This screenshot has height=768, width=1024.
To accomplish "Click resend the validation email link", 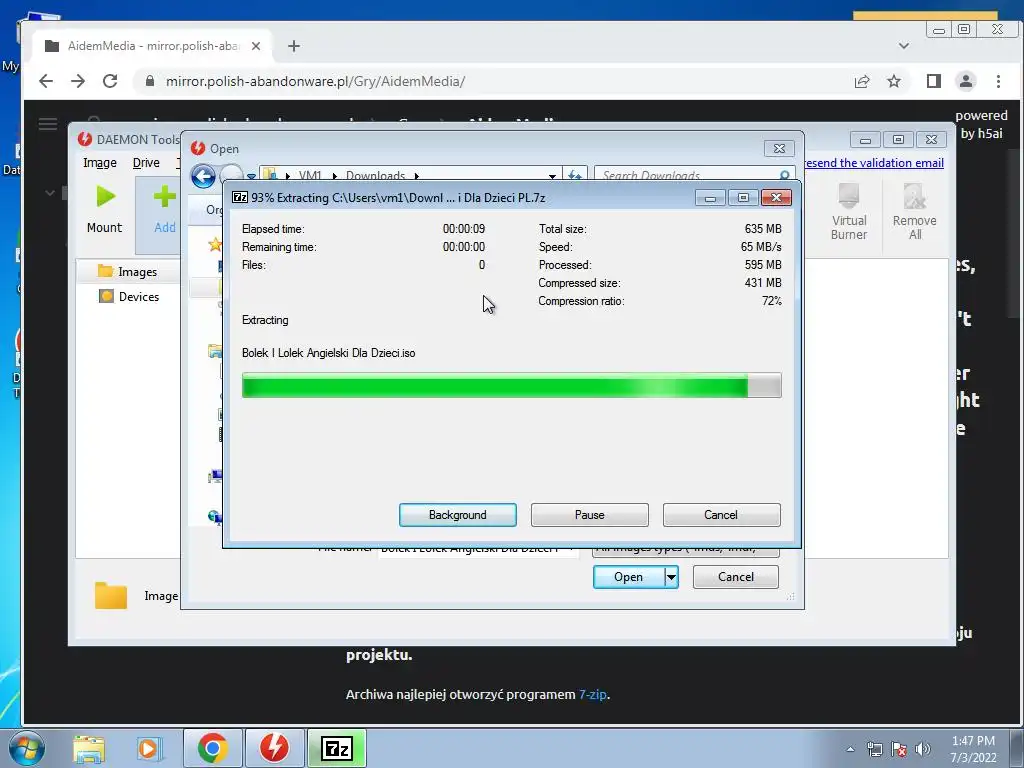I will click(874, 163).
